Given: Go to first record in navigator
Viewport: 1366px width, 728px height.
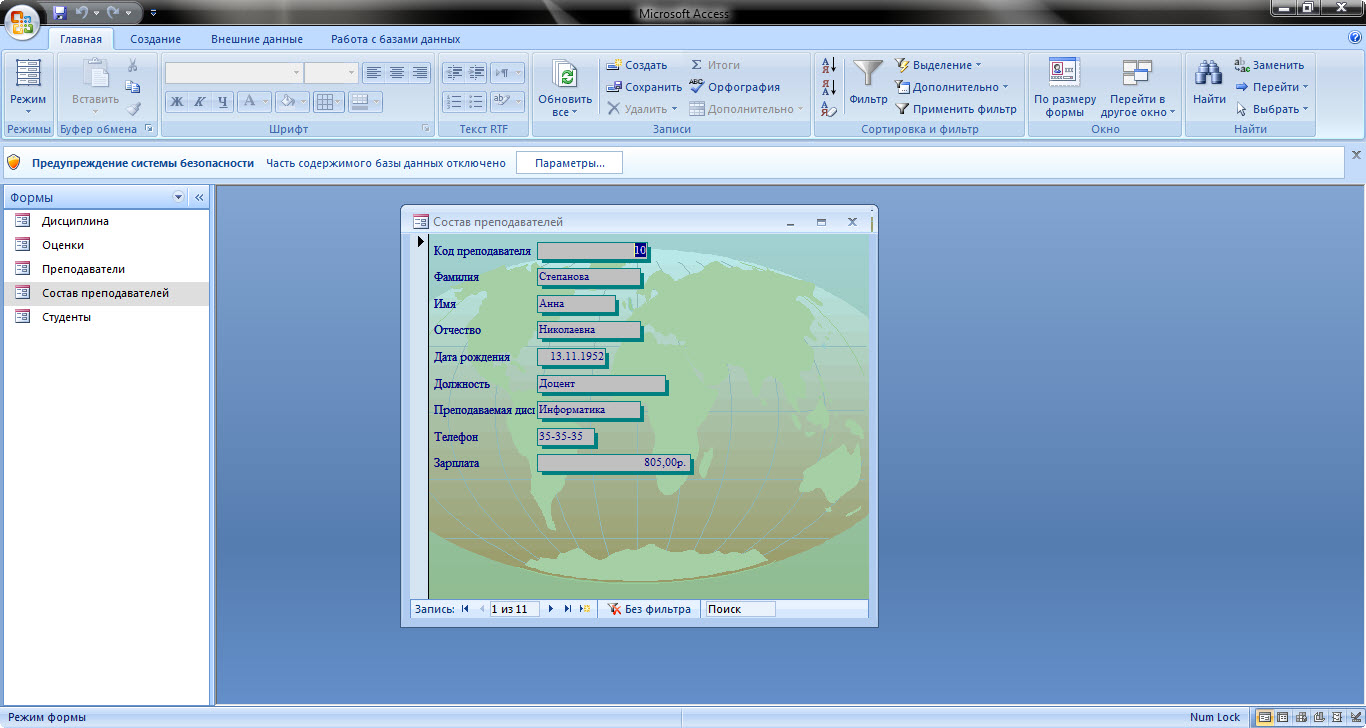Looking at the screenshot, I should pyautogui.click(x=465, y=609).
